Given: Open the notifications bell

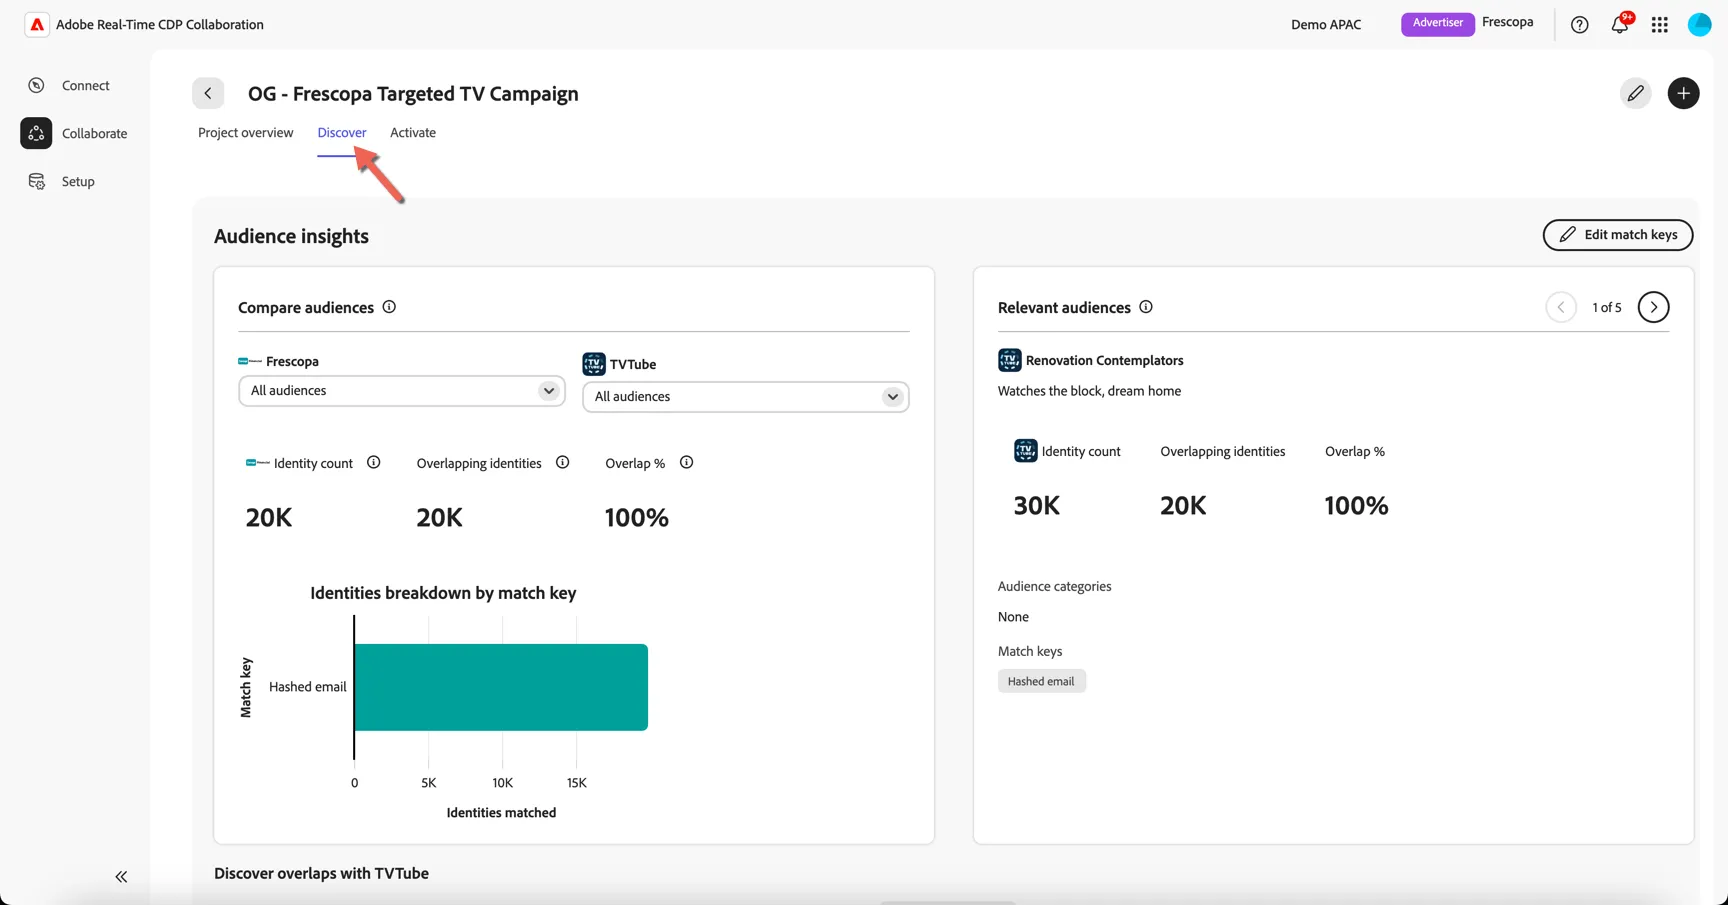Looking at the screenshot, I should coord(1619,25).
